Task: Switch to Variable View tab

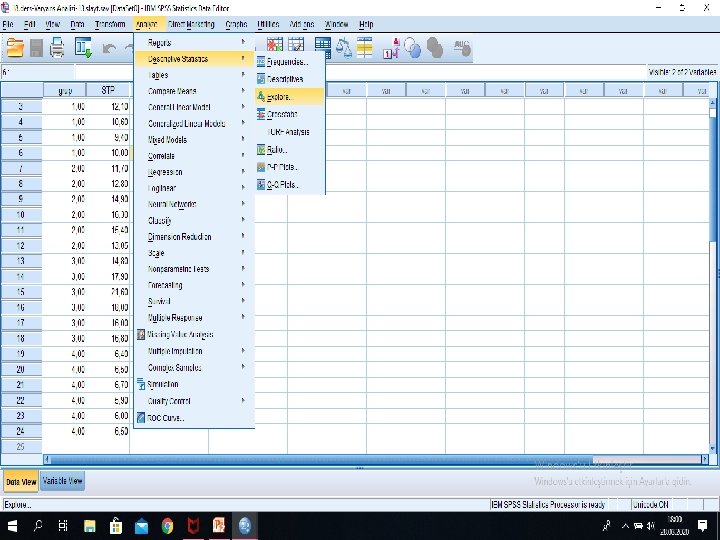Action: [x=62, y=481]
